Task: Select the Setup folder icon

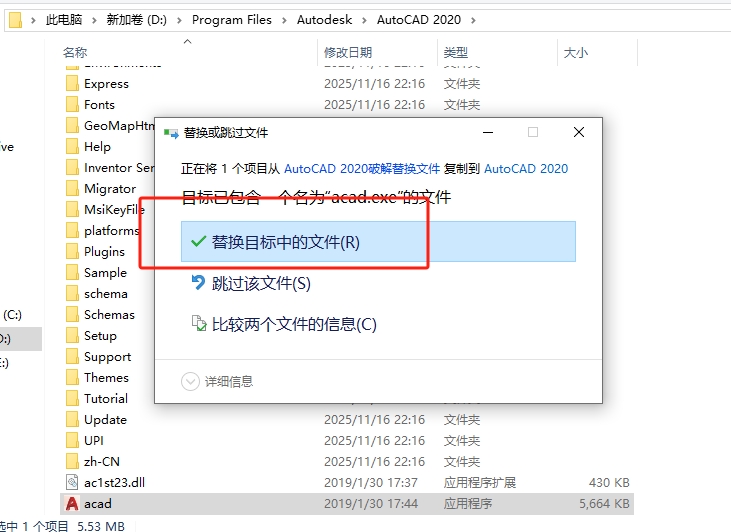Action: [72, 336]
